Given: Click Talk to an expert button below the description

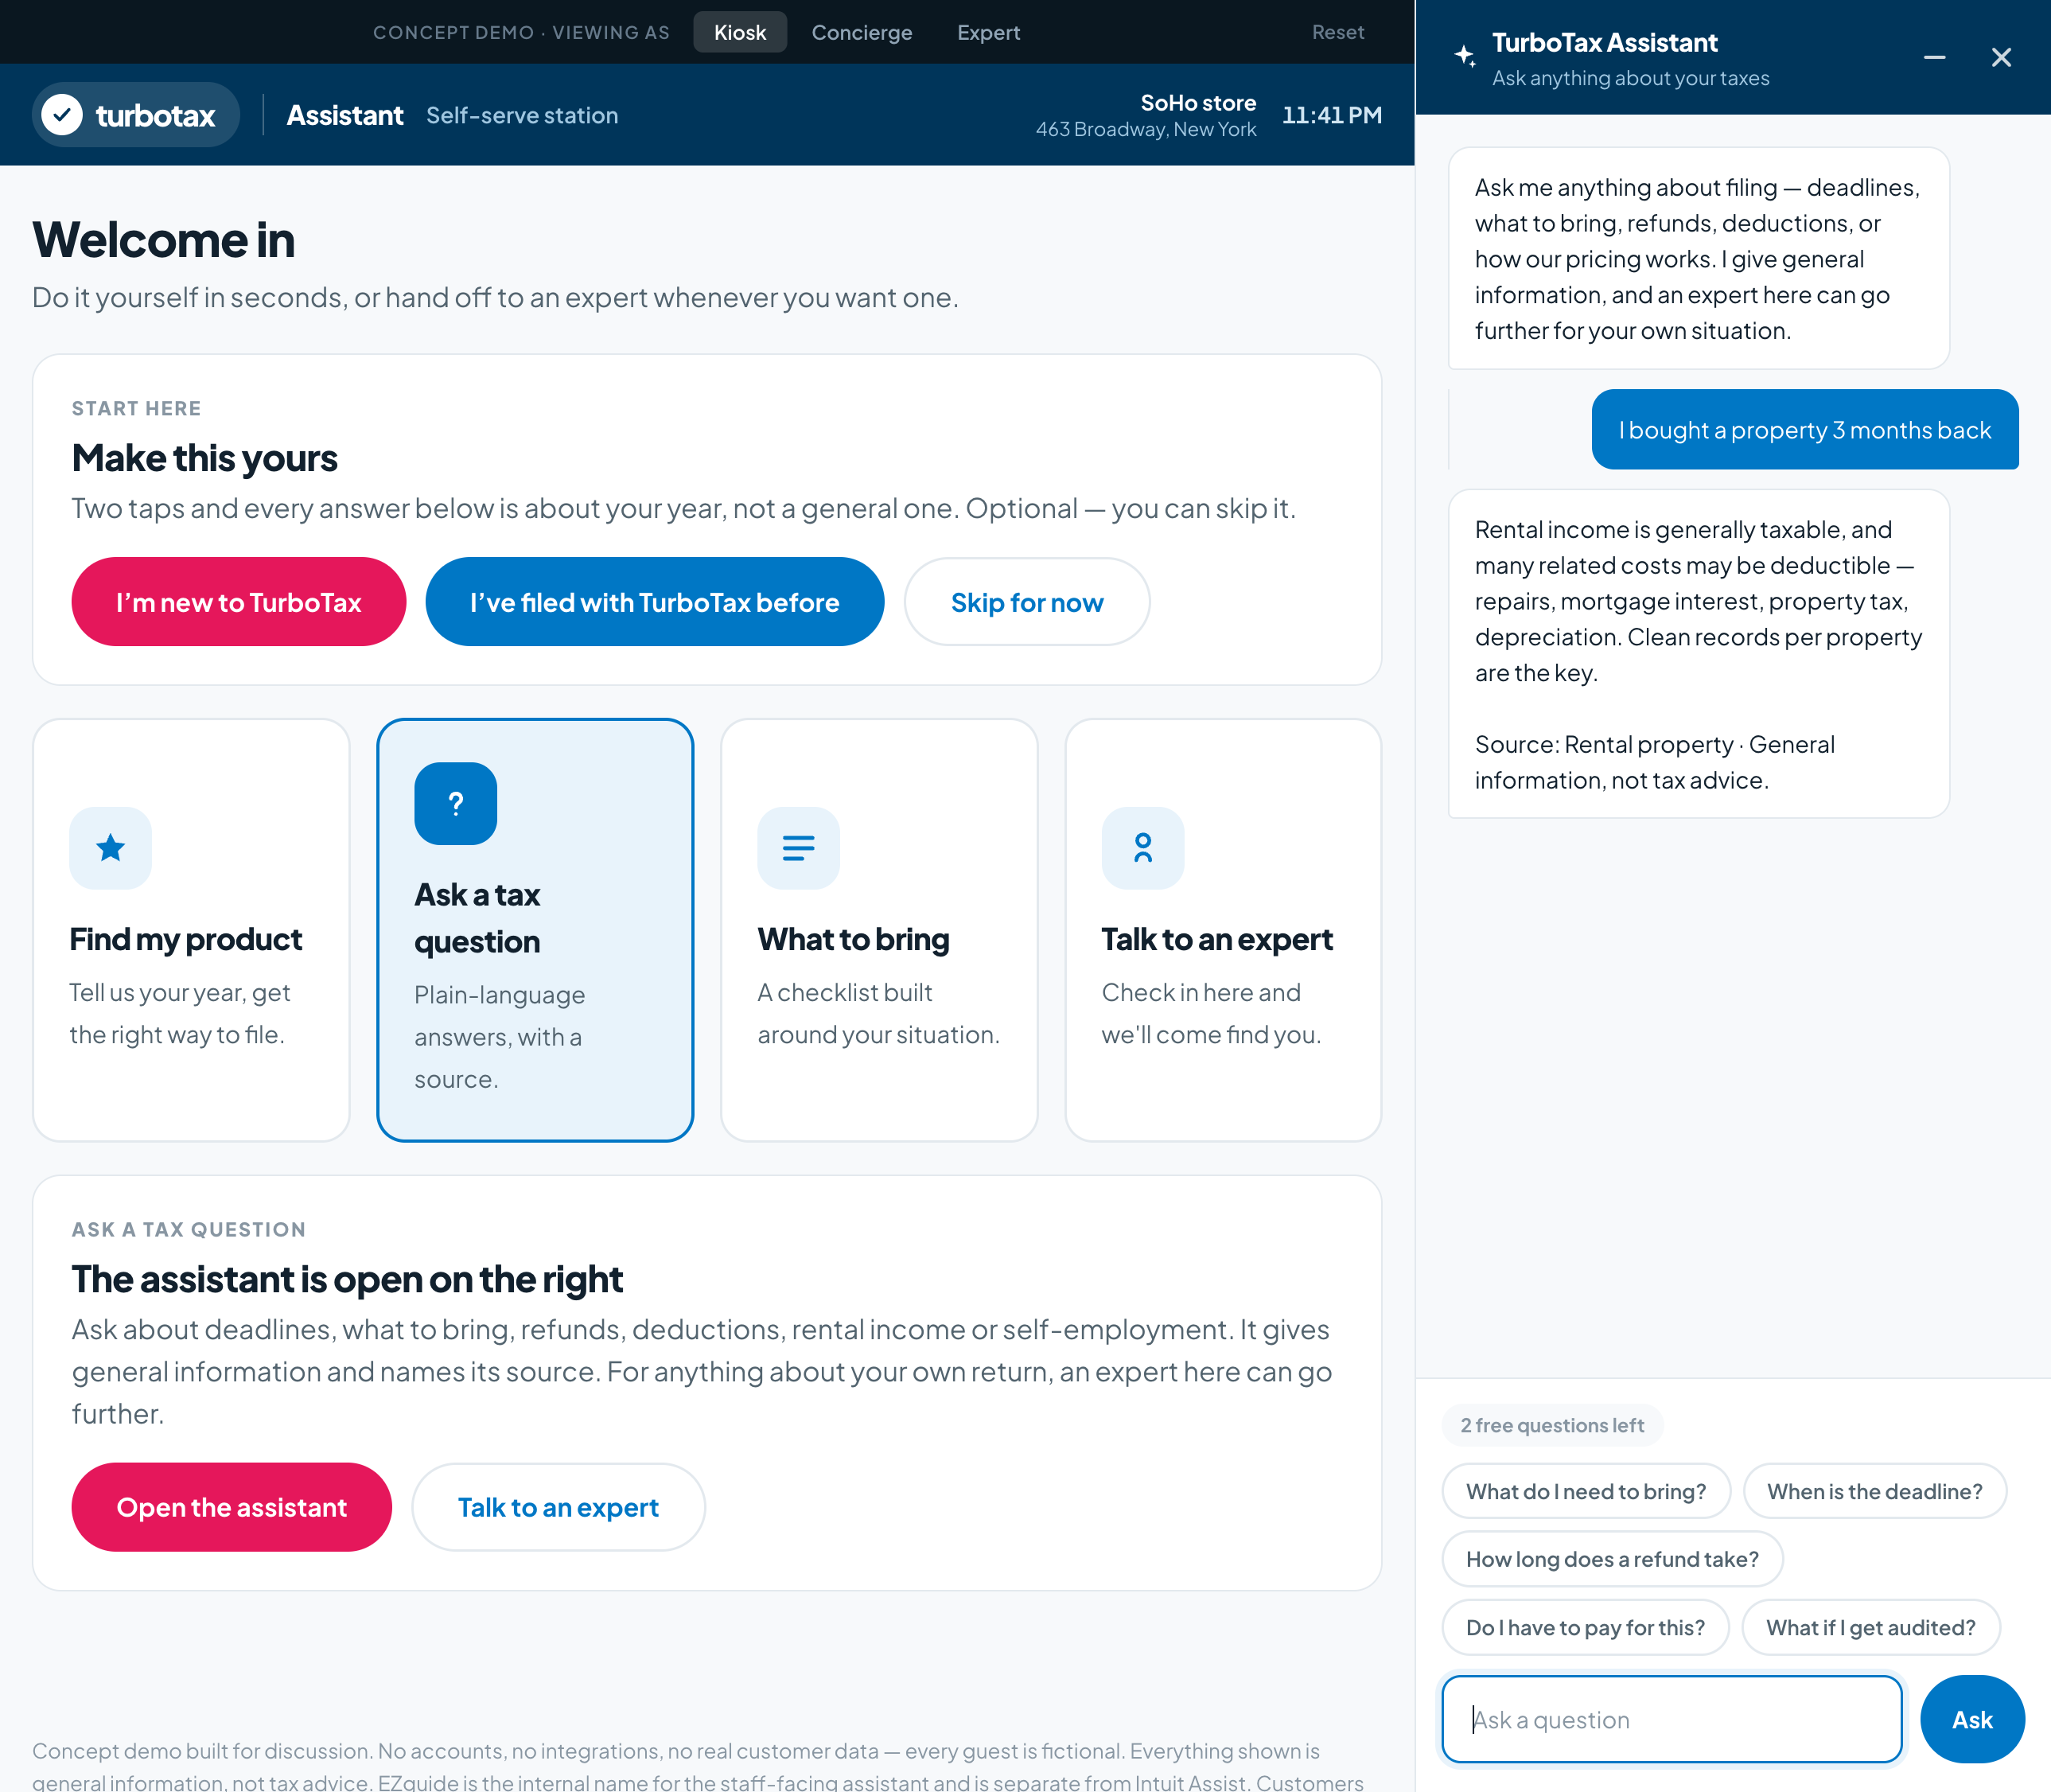Looking at the screenshot, I should tap(558, 1507).
